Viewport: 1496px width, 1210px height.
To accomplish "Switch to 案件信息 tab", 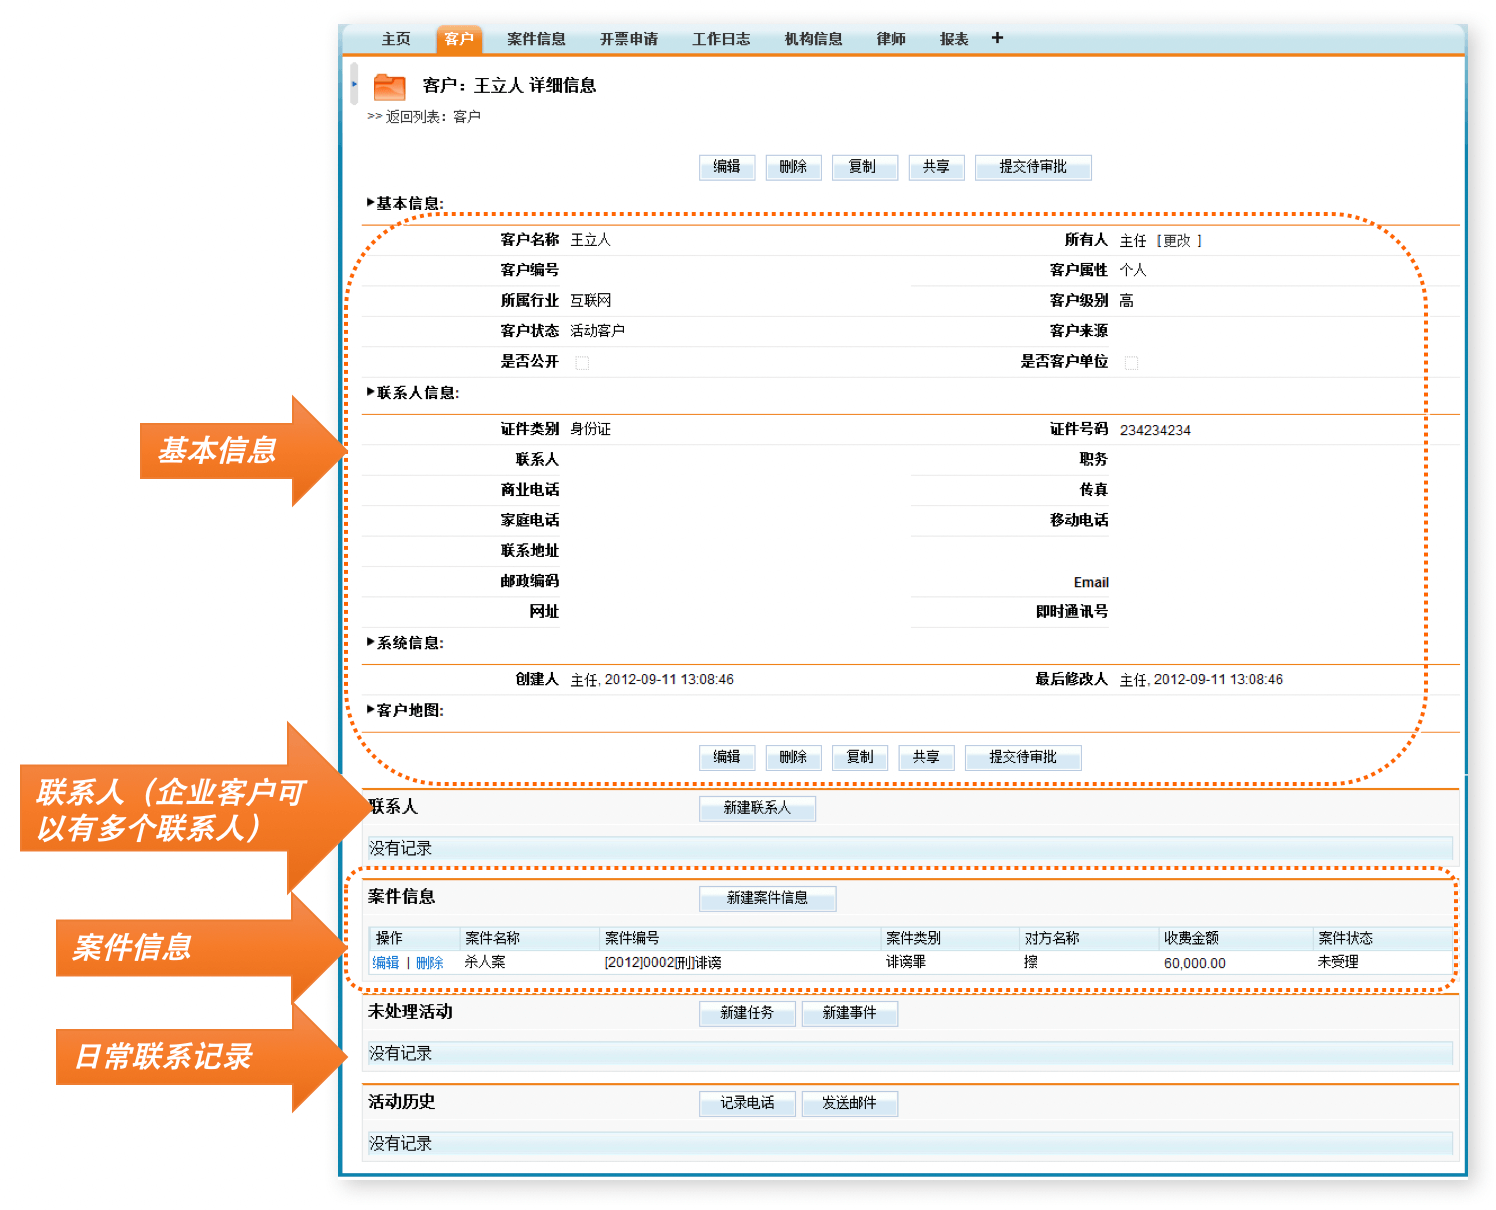I will [x=536, y=39].
